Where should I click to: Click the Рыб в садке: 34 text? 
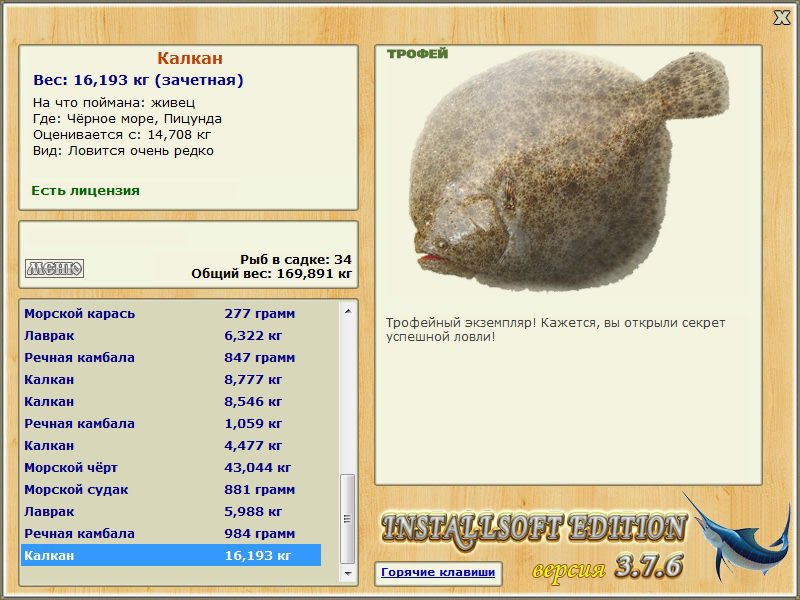coord(296,259)
